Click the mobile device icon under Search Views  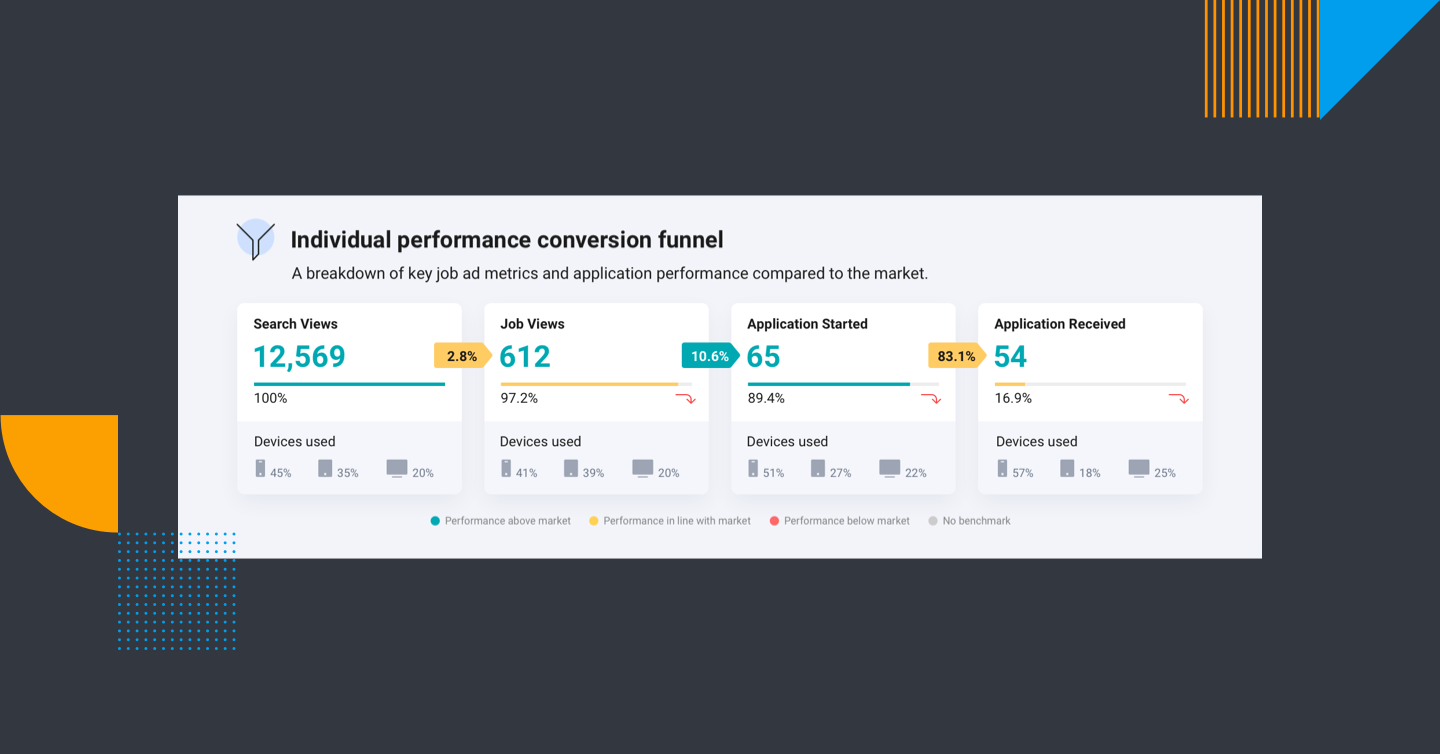tap(261, 468)
